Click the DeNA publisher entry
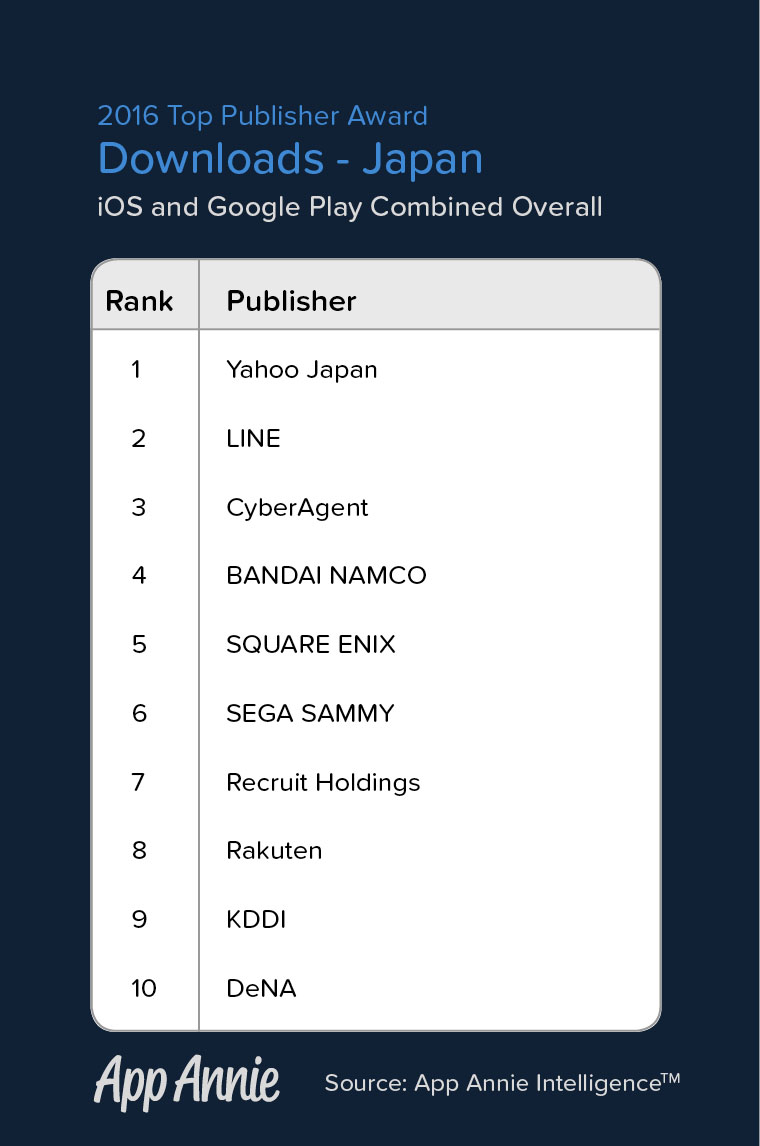This screenshot has width=760, height=1146. (x=261, y=989)
